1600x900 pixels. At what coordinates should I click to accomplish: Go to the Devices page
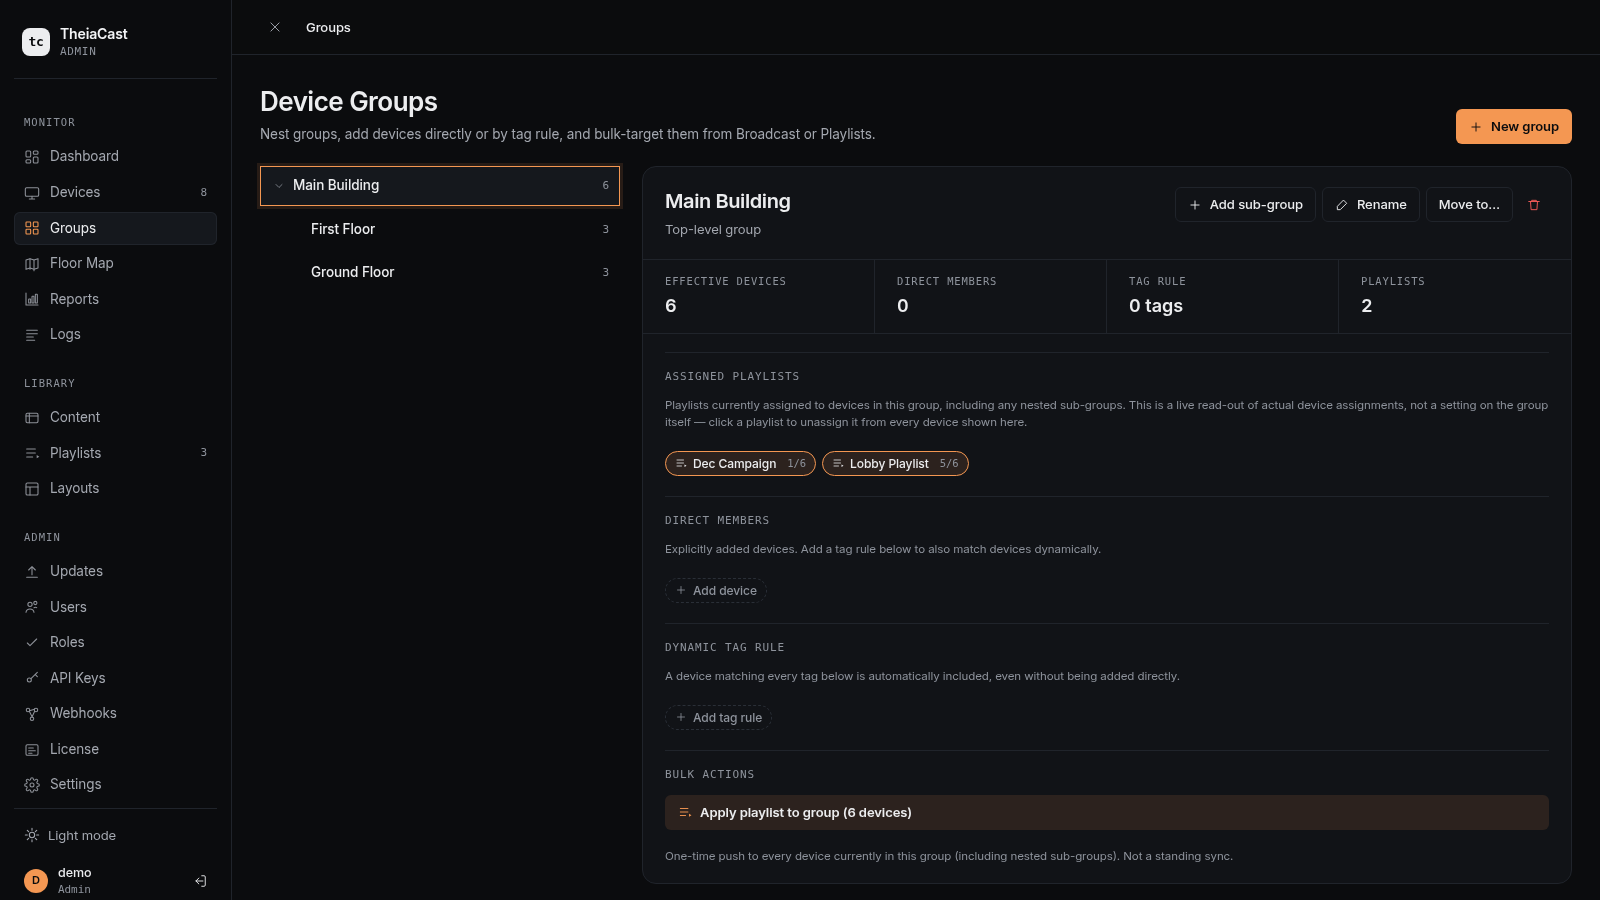click(115, 192)
